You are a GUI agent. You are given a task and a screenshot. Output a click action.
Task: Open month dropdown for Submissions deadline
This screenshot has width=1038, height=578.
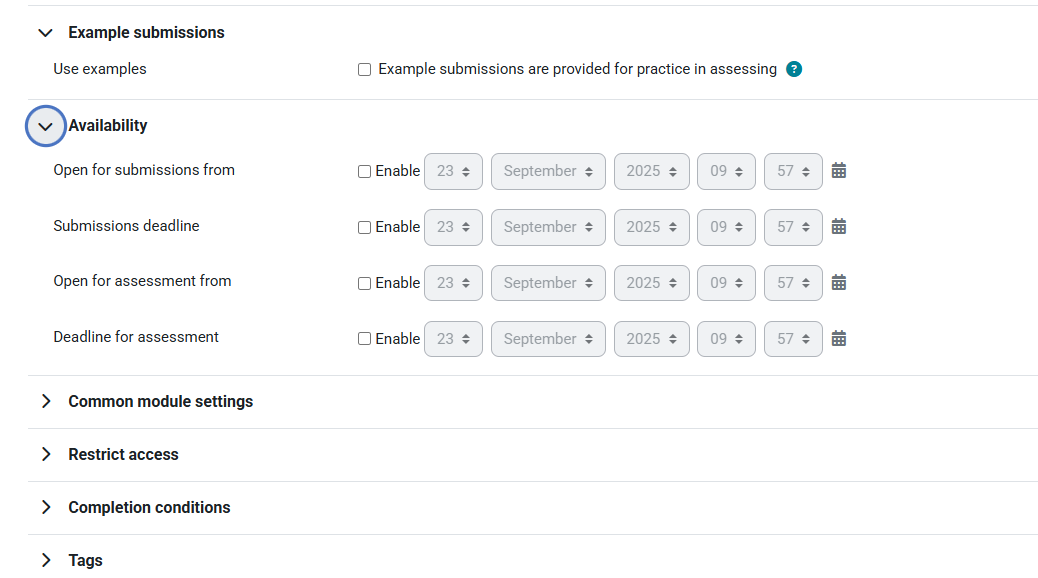click(548, 227)
